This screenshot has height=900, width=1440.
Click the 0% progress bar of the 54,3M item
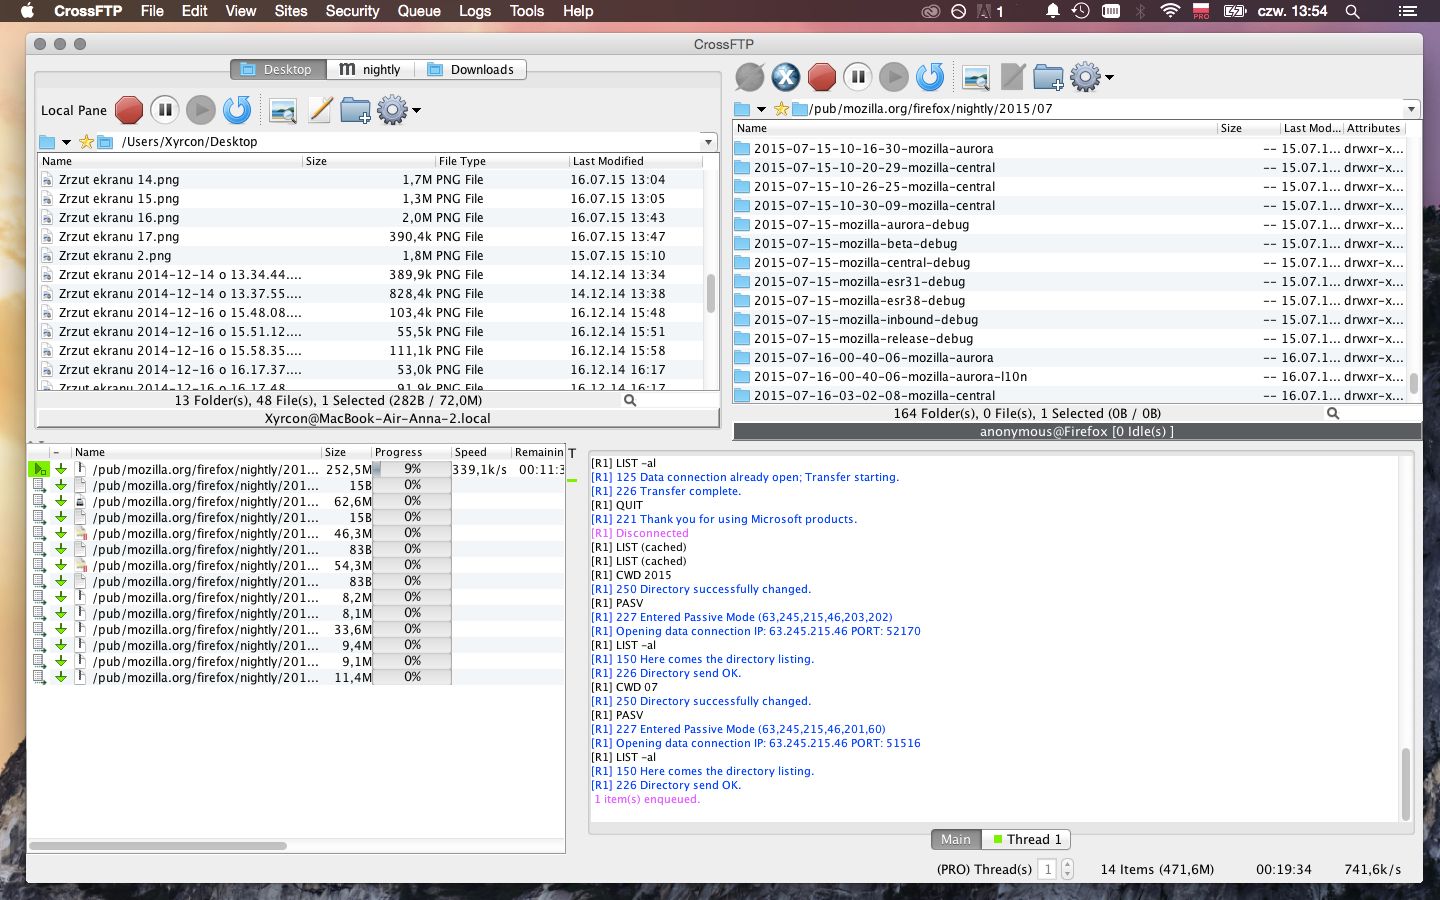click(412, 565)
